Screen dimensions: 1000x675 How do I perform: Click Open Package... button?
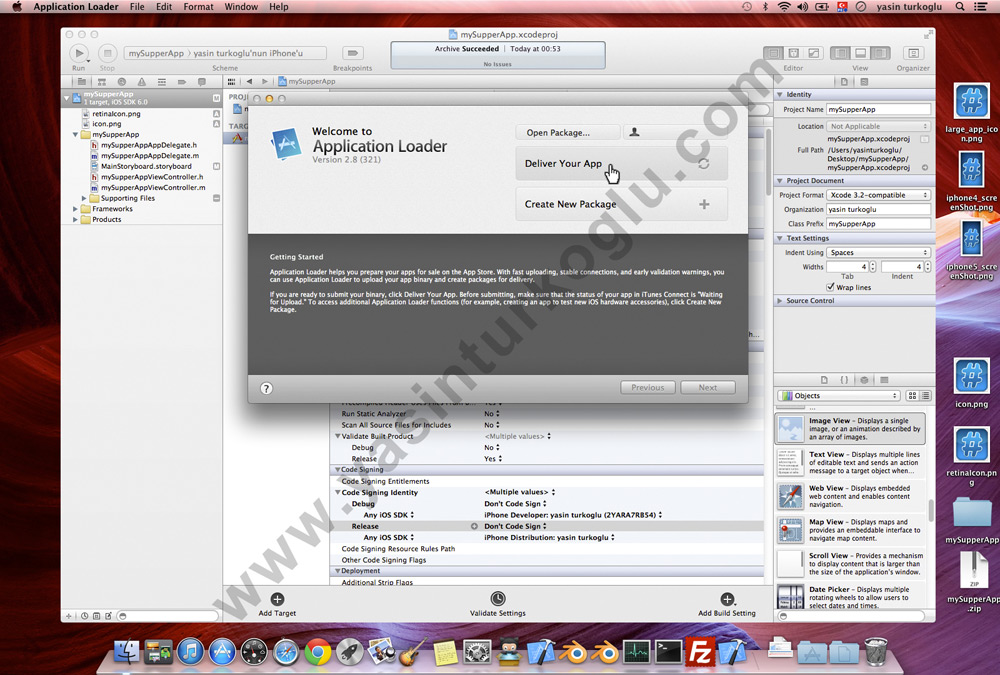(x=568, y=132)
